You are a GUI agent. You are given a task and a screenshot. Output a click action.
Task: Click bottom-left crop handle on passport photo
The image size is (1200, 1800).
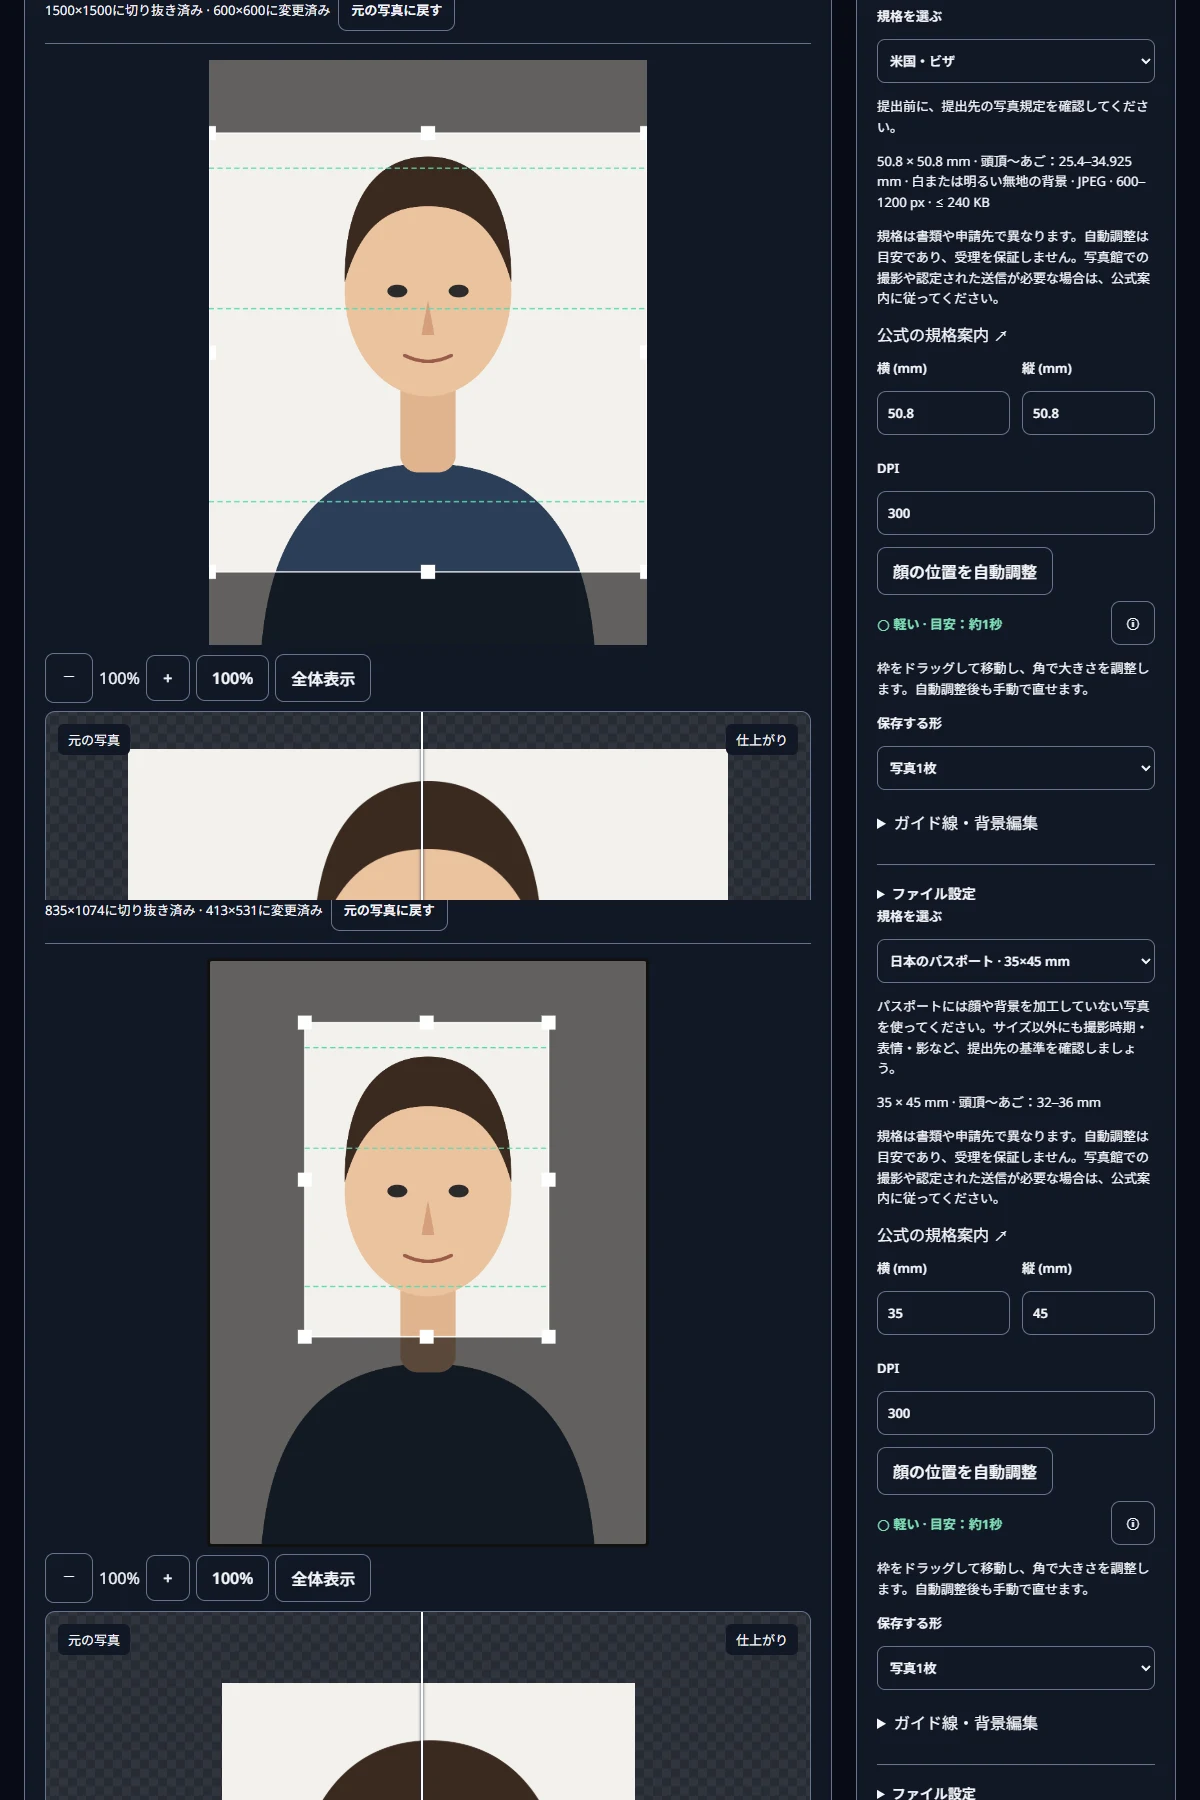coord(305,1337)
